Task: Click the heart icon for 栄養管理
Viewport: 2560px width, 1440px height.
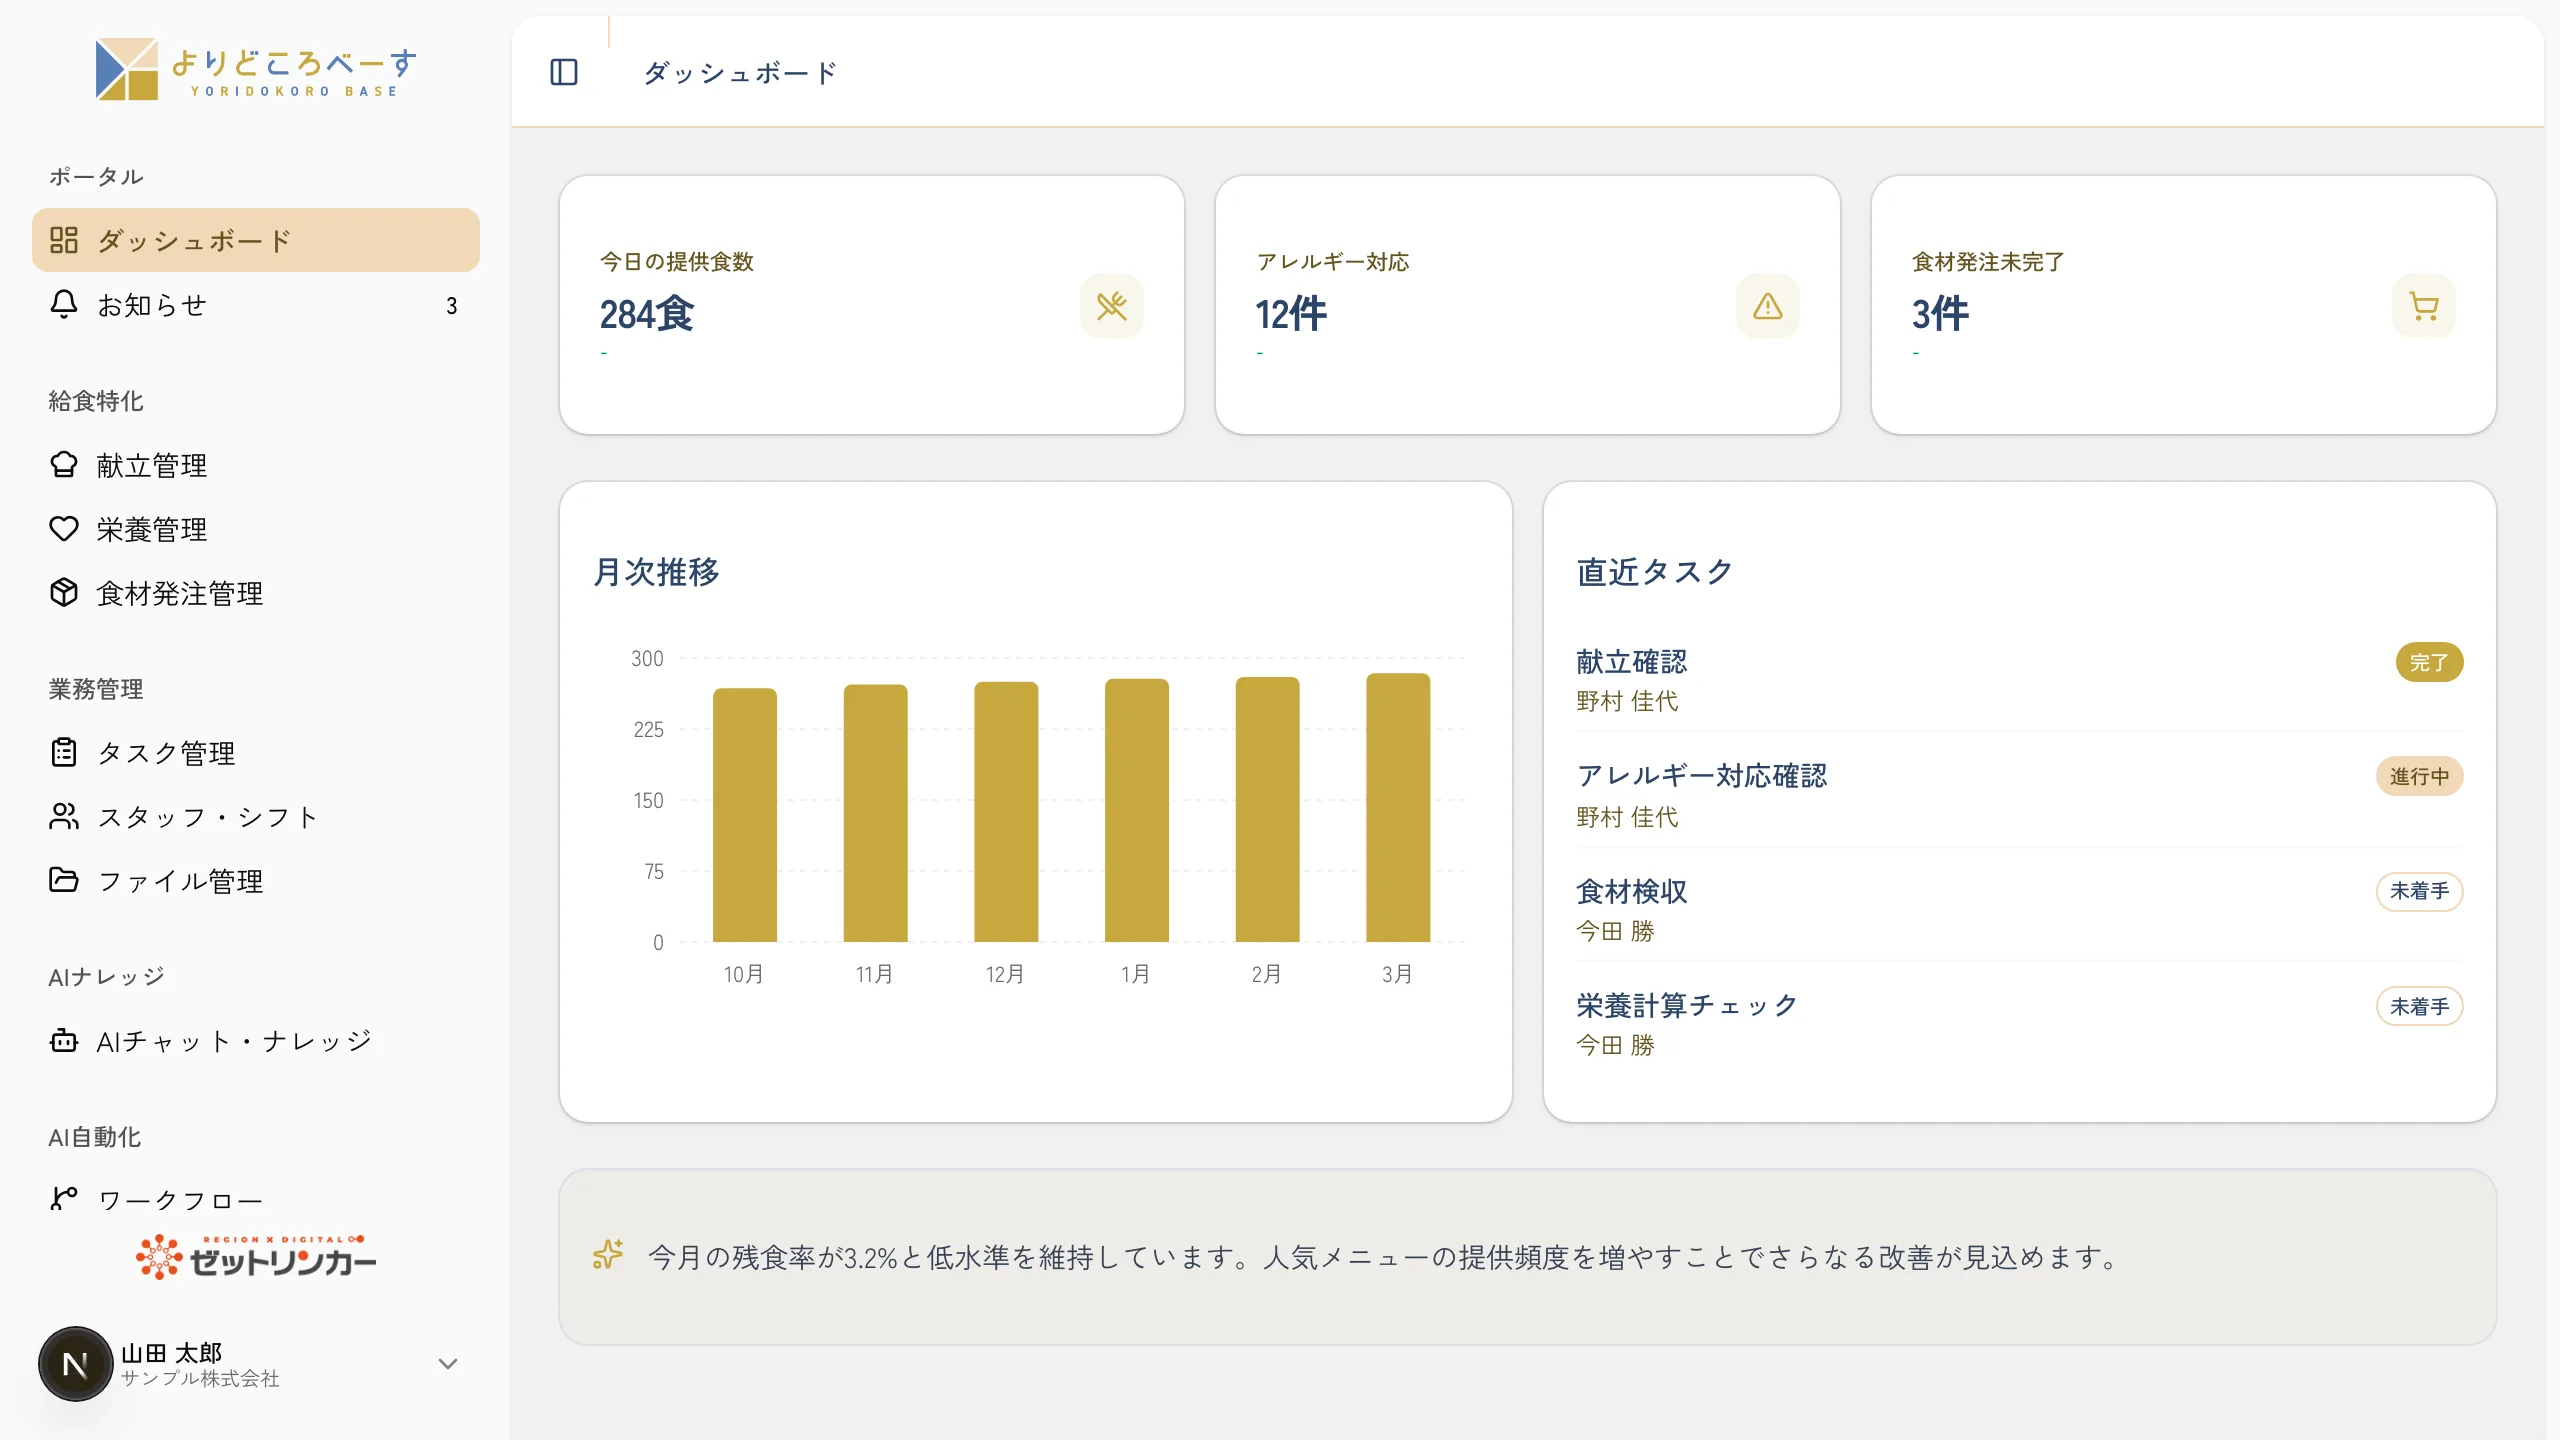Action: (64, 529)
